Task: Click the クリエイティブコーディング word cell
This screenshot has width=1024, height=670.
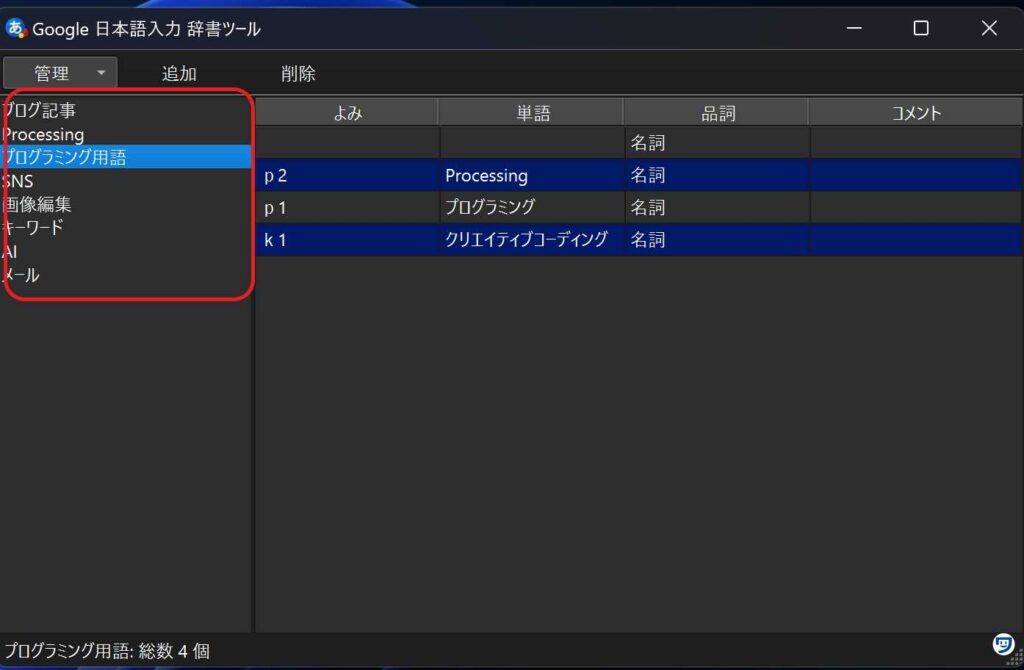Action: click(532, 240)
